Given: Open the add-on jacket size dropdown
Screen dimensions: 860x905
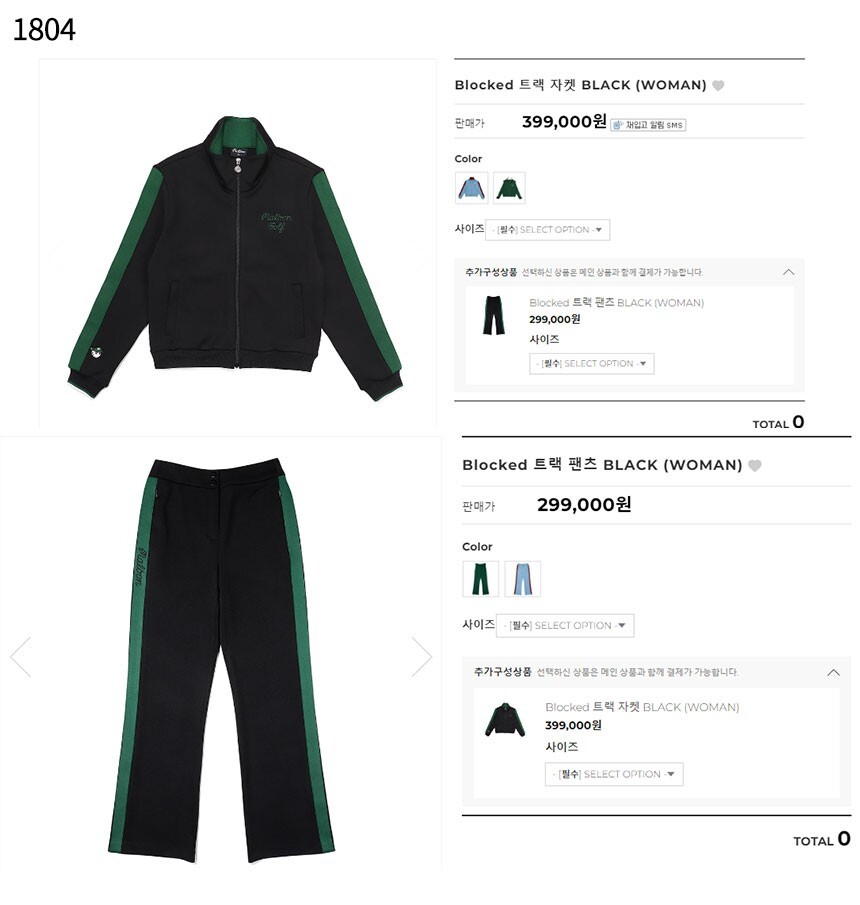Looking at the screenshot, I should (x=614, y=774).
